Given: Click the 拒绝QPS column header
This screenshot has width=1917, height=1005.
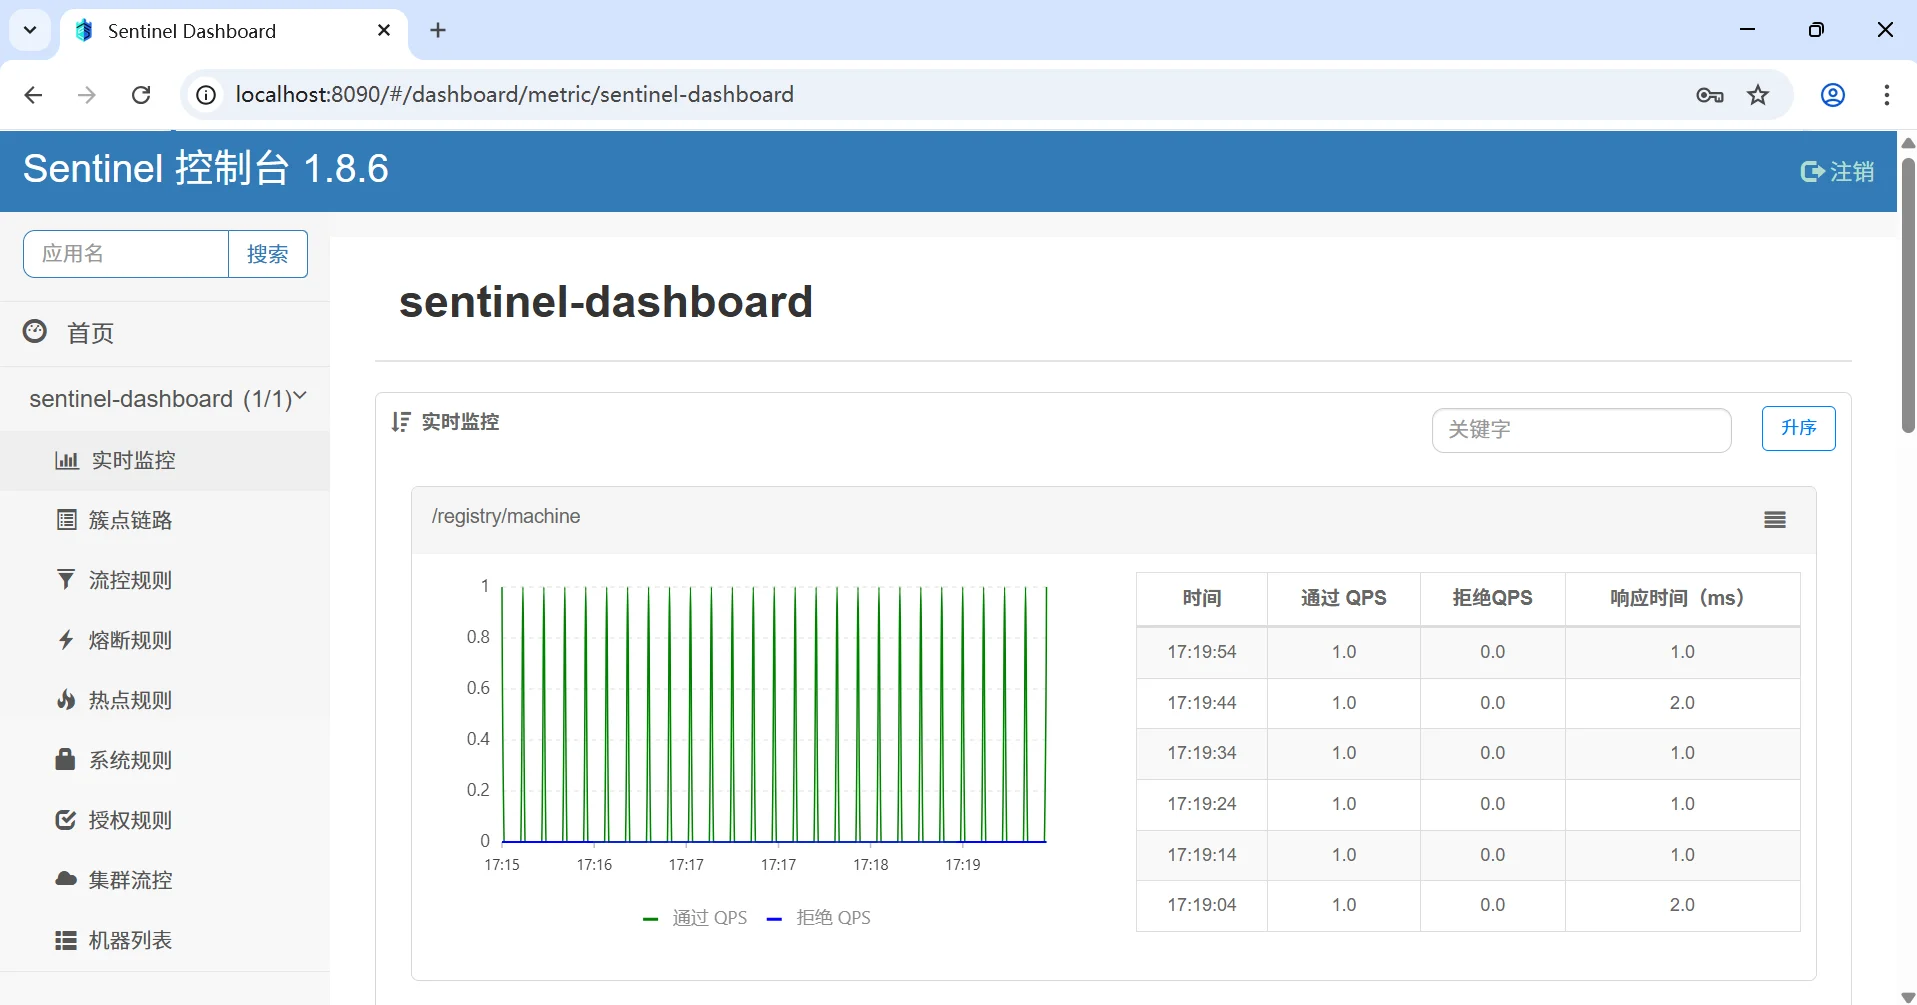Looking at the screenshot, I should click(1493, 598).
